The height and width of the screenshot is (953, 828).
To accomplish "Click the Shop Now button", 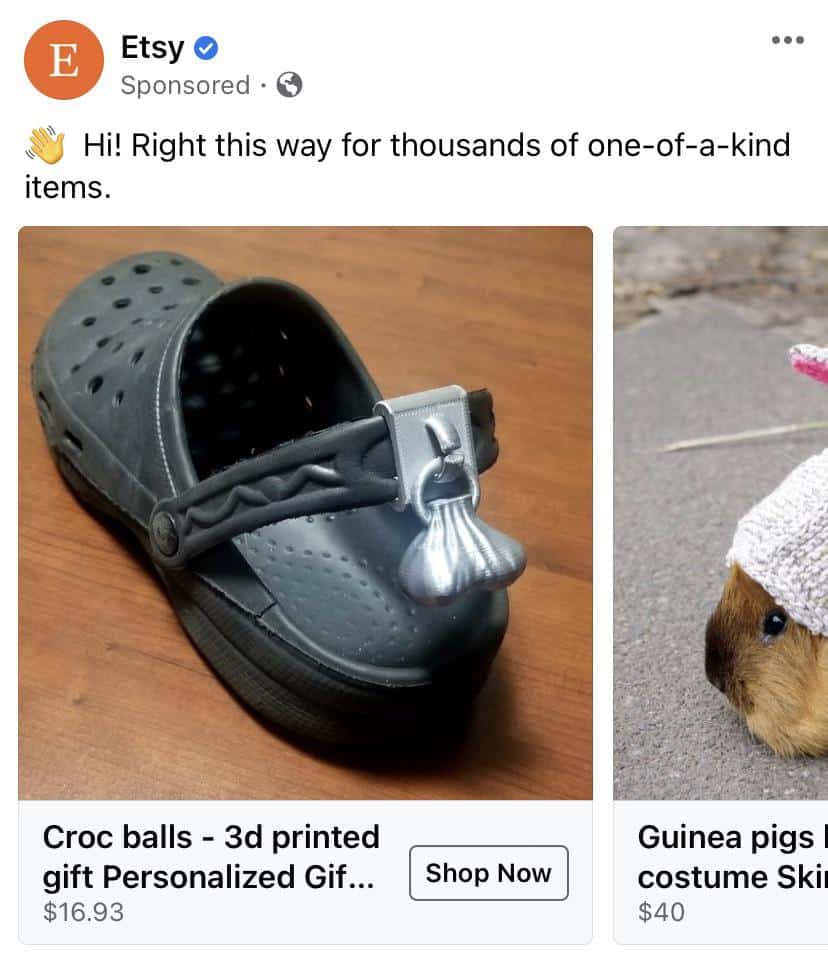I will coord(489,873).
